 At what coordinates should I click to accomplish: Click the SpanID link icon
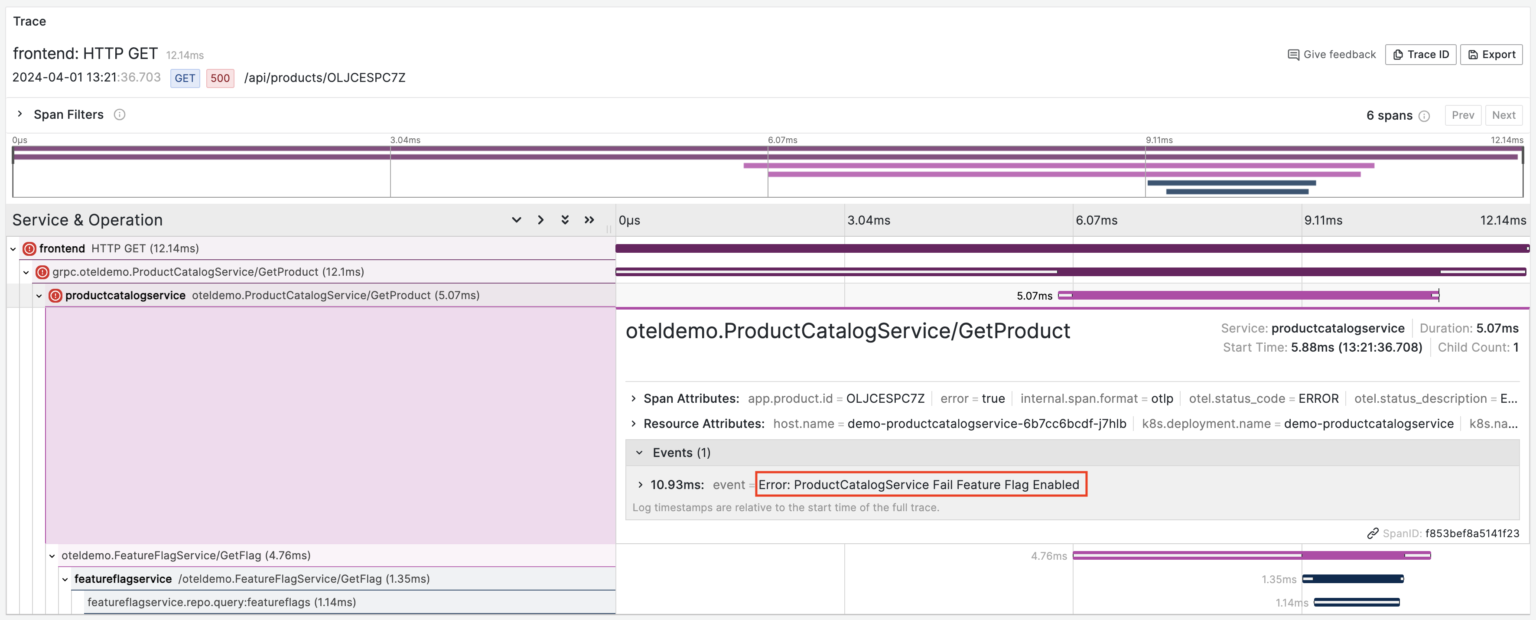[1373, 534]
